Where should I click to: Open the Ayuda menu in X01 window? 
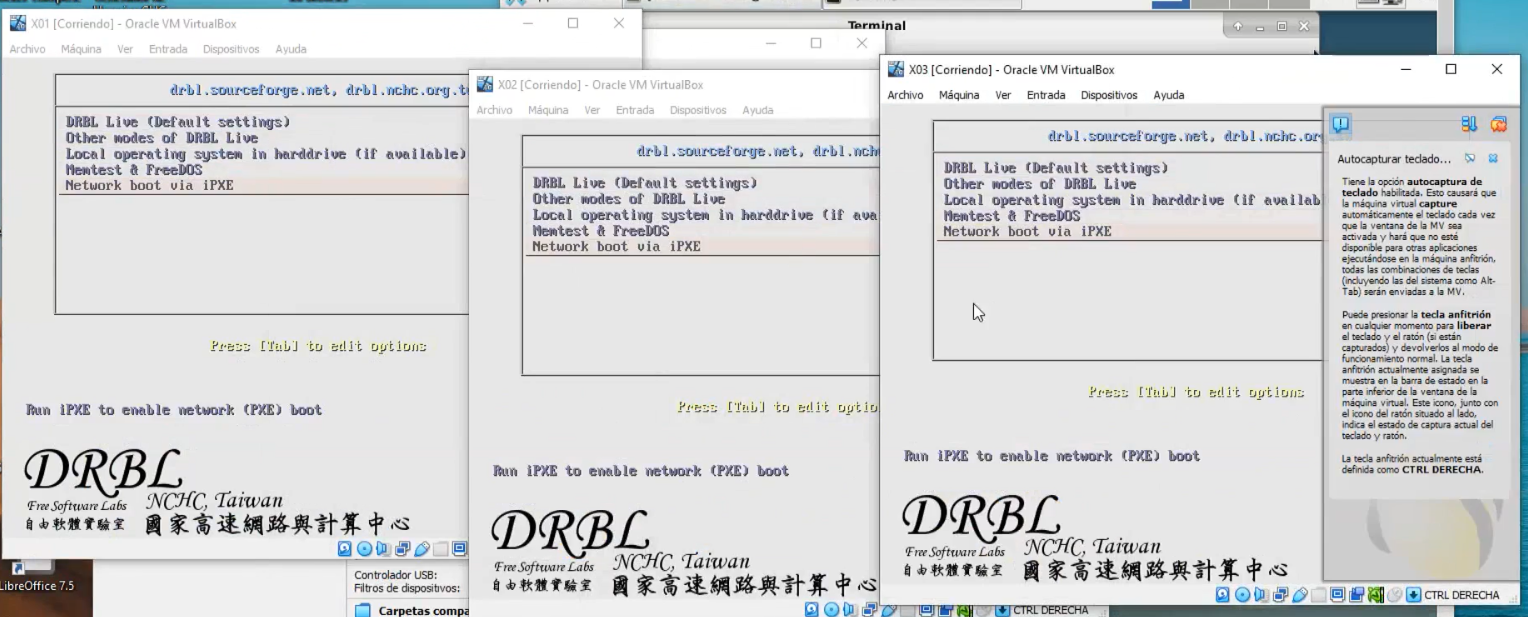(291, 49)
